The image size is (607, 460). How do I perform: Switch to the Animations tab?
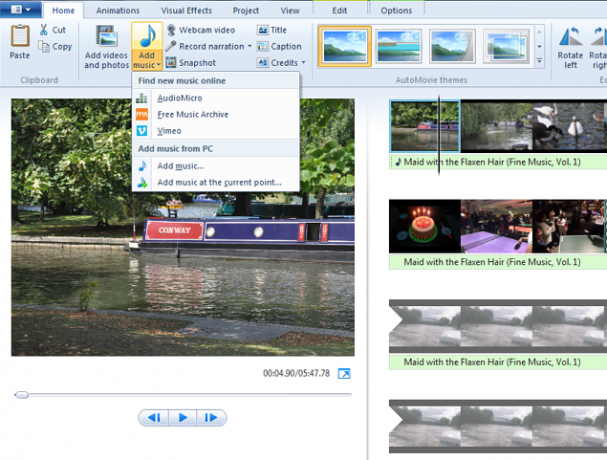click(x=118, y=10)
